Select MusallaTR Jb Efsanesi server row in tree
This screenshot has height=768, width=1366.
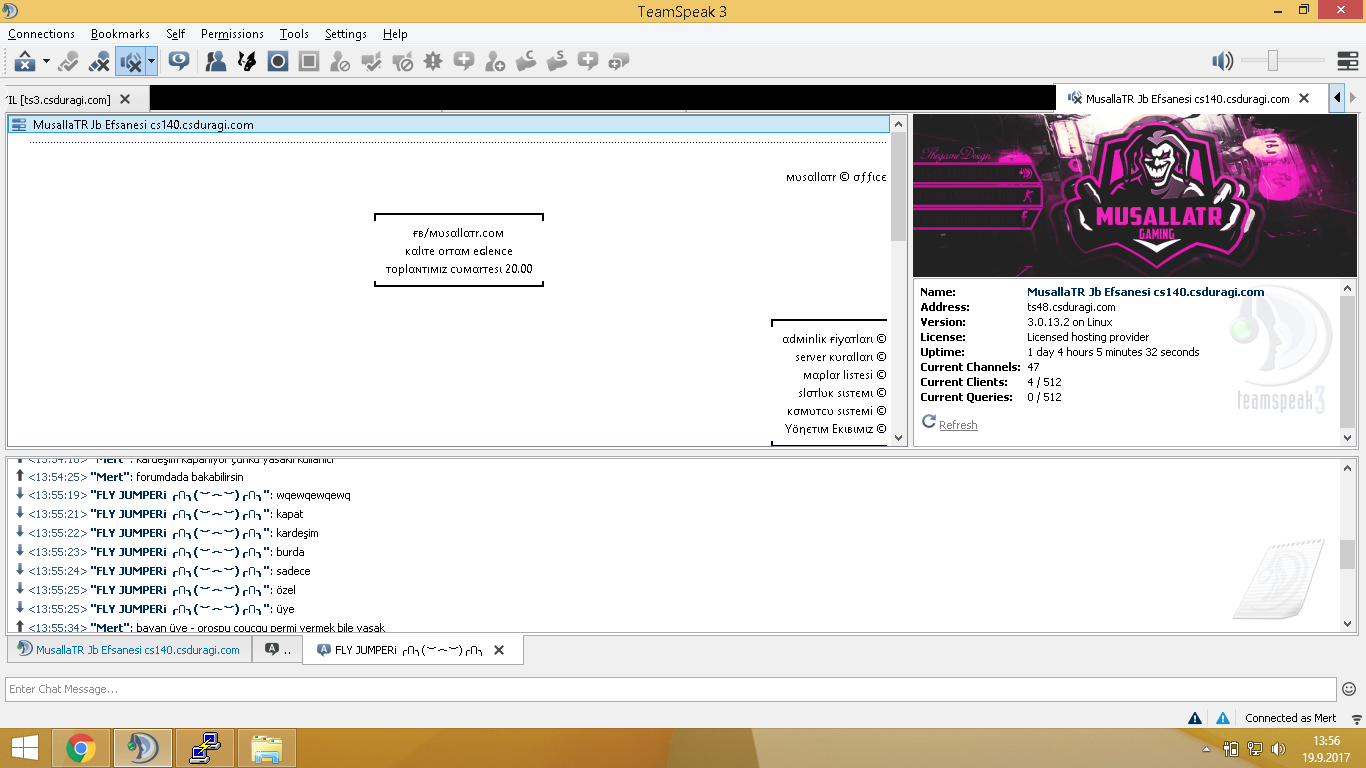tap(448, 125)
